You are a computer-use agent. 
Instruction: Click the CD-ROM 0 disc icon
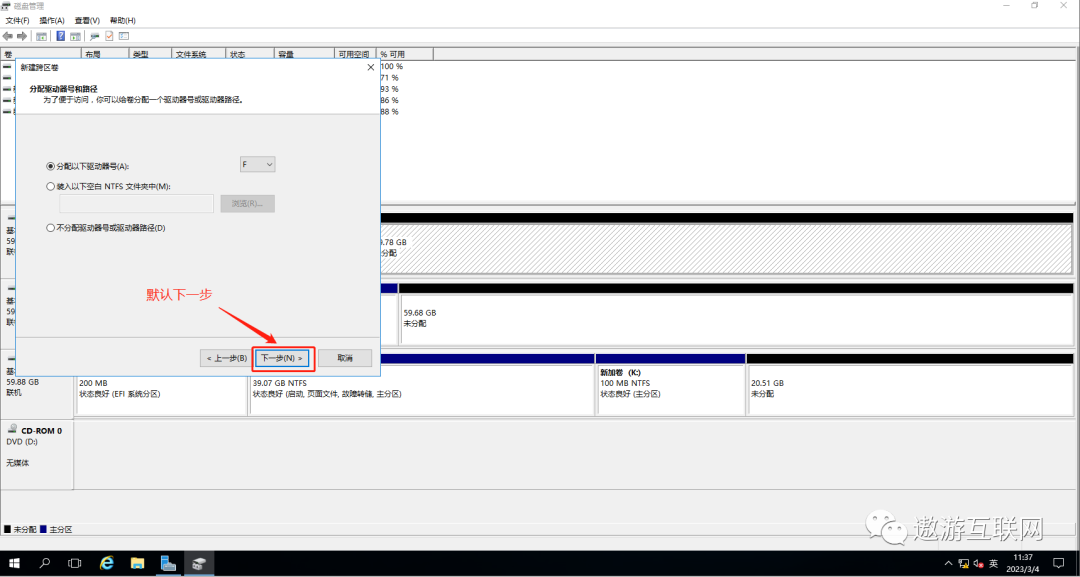click(x=12, y=428)
